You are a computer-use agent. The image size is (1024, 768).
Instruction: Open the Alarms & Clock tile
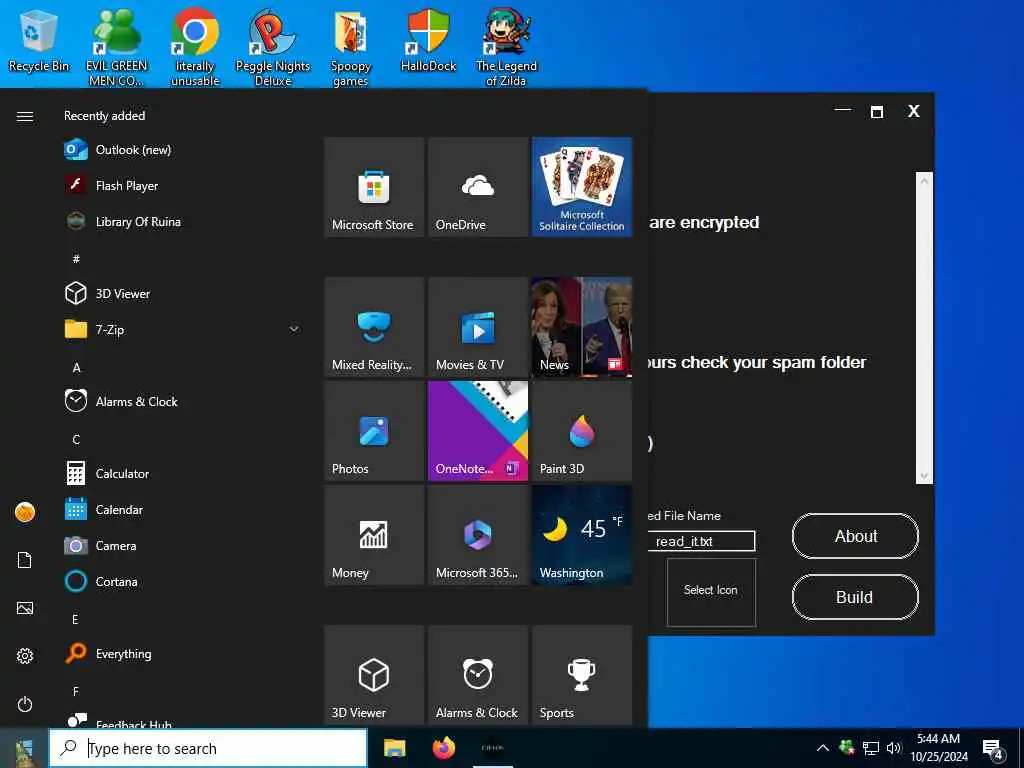tap(478, 675)
